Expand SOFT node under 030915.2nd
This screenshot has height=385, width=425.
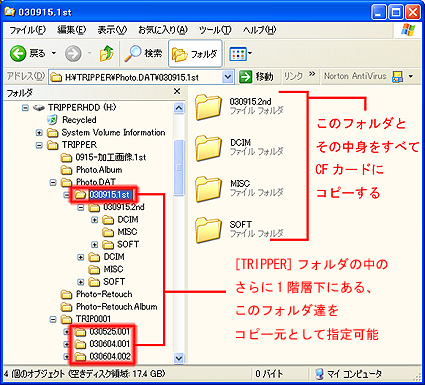pos(95,245)
